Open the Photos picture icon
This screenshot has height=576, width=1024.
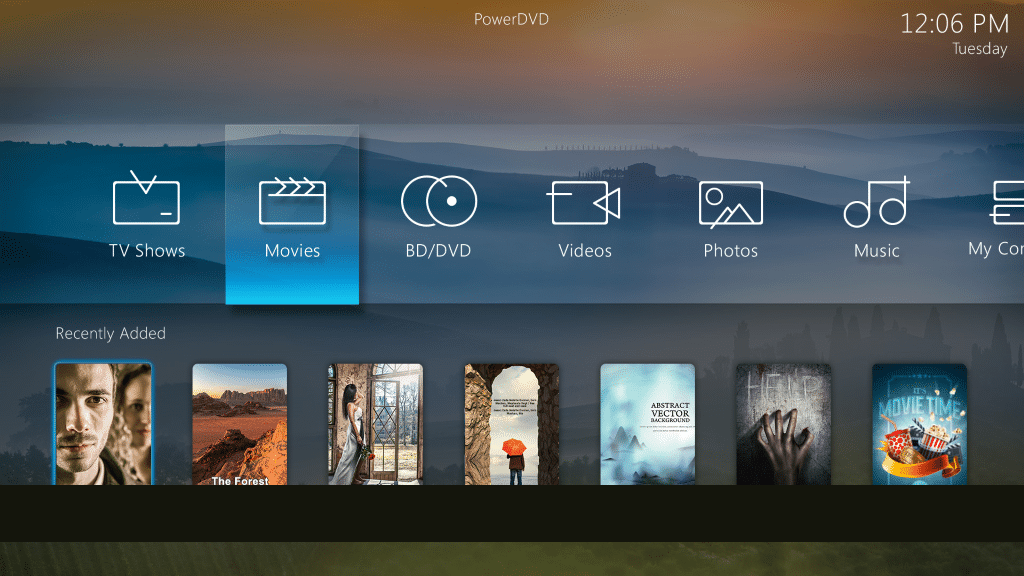[730, 204]
